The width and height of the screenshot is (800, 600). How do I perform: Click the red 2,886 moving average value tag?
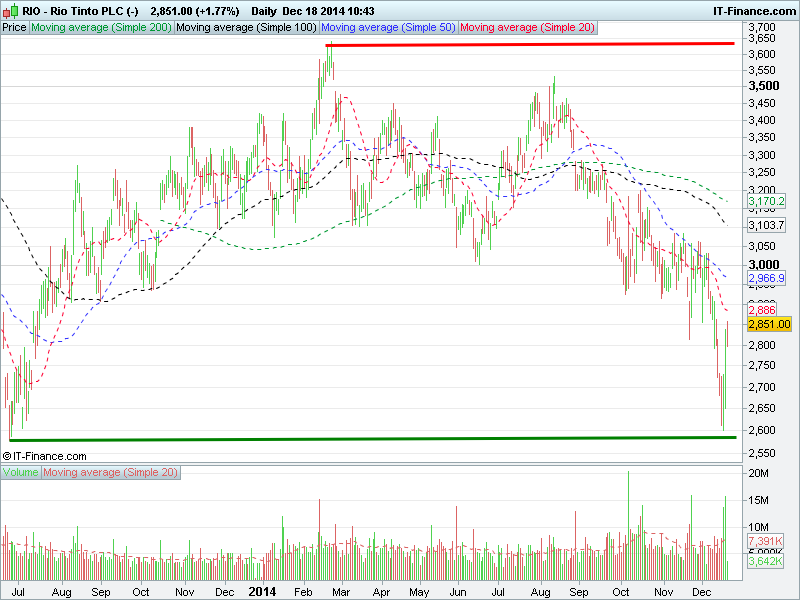click(x=762, y=311)
